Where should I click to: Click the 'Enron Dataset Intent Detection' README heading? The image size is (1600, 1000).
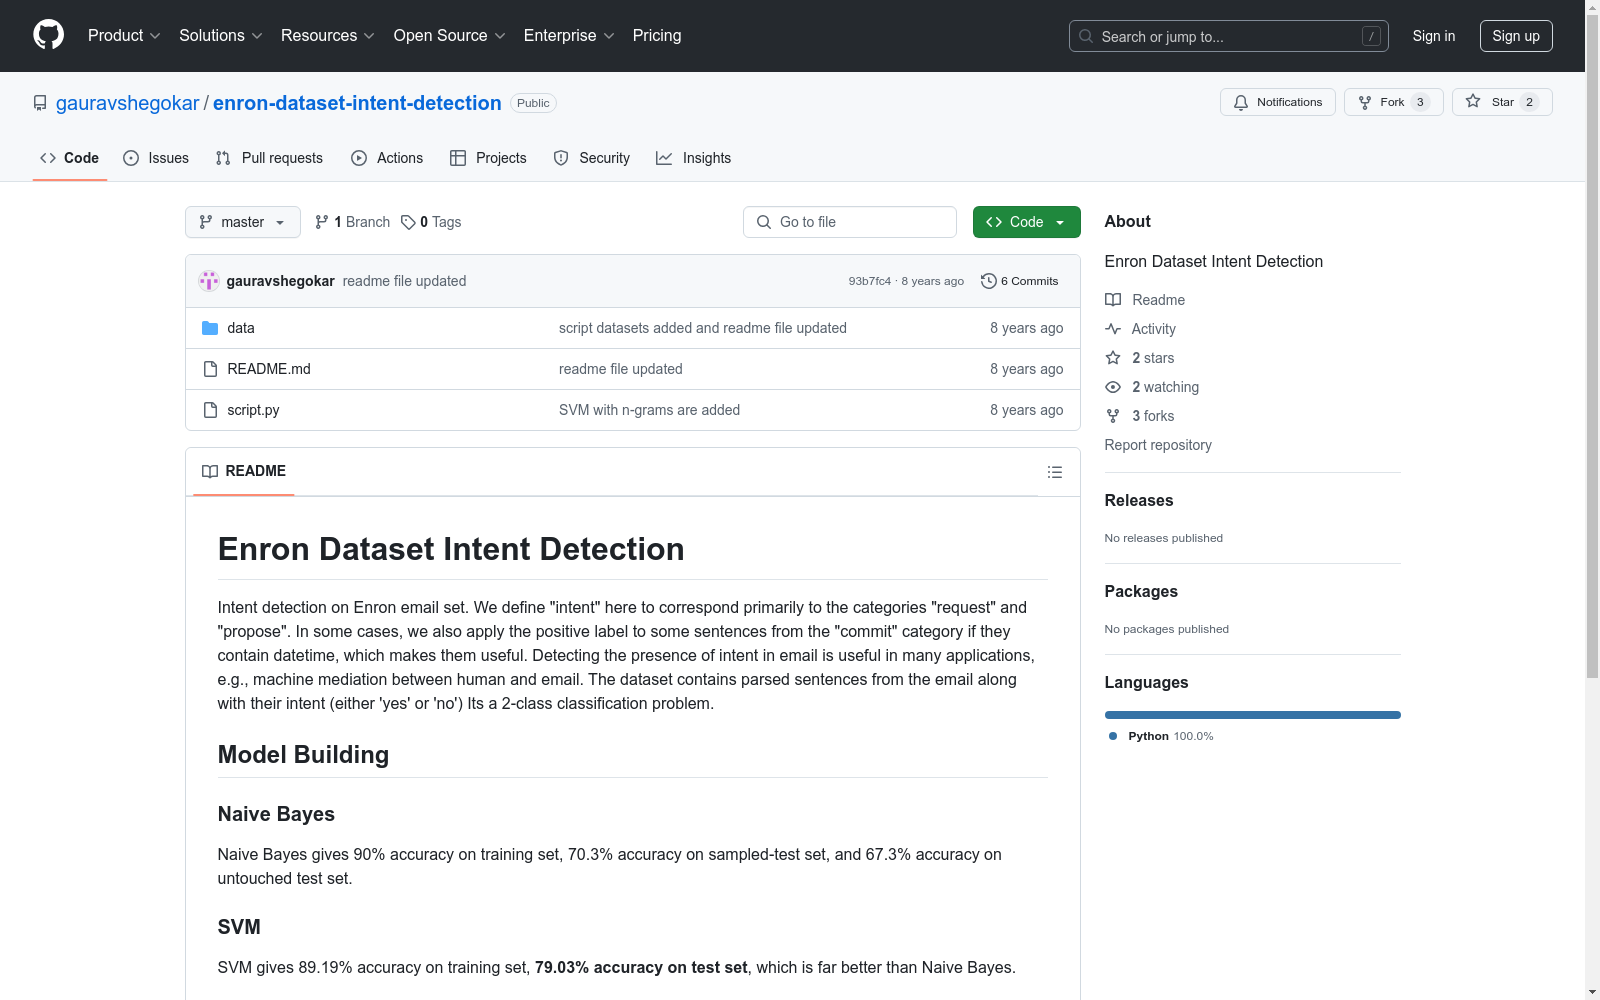coord(451,549)
